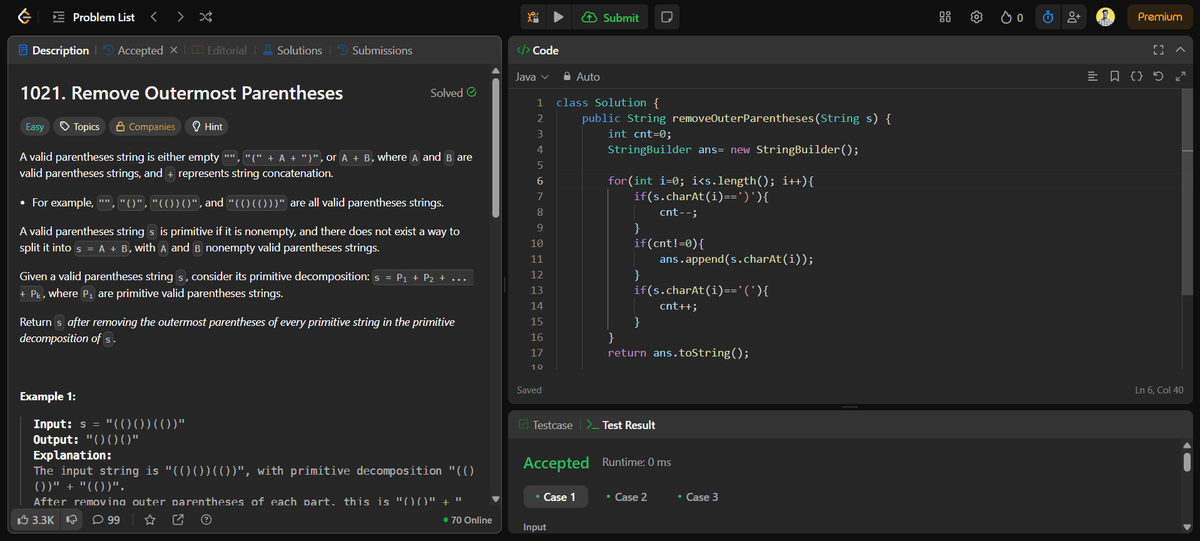Submit the solution
Screen dimensions: 1200x541
point(610,17)
